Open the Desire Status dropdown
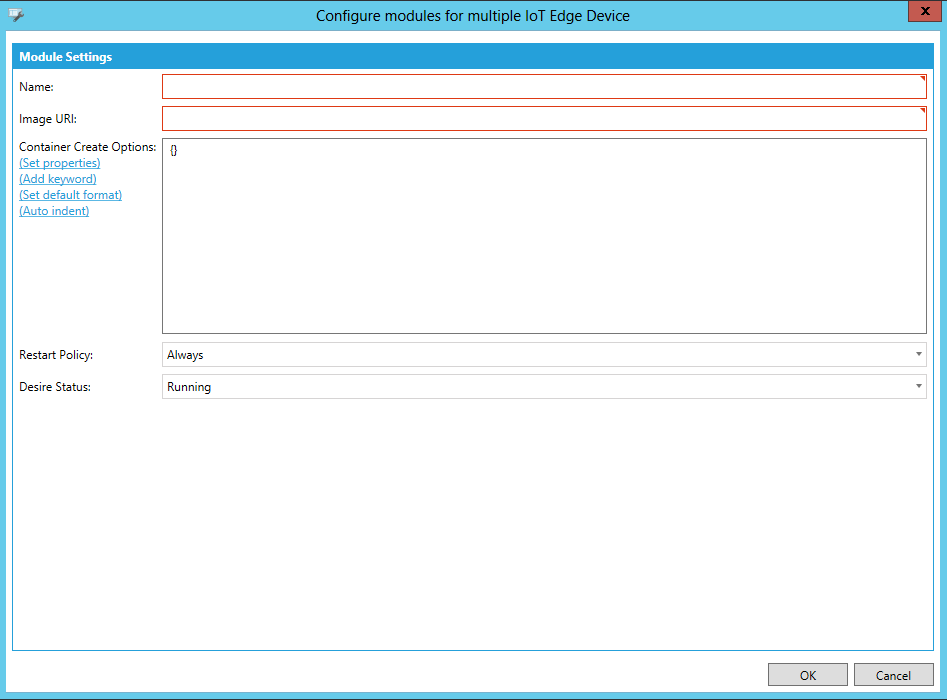The width and height of the screenshot is (947, 700). (544, 387)
